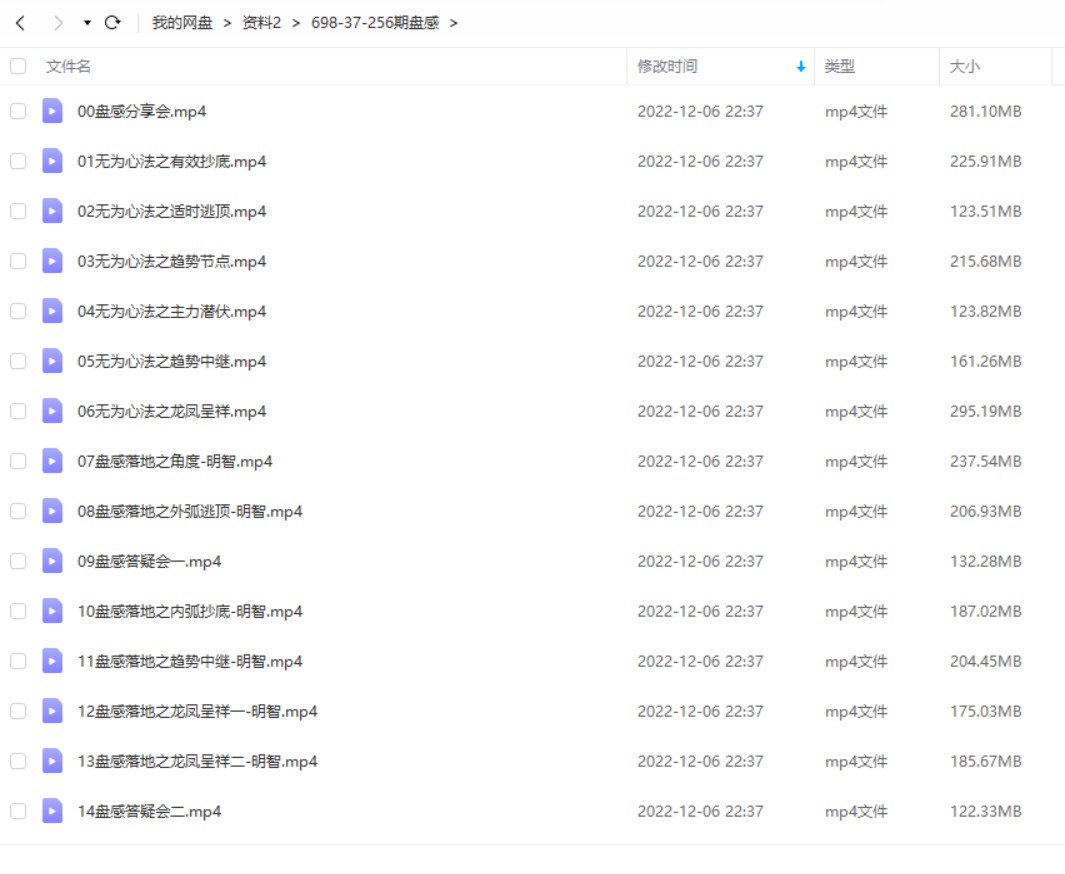Click video icon of 08盘感落地之外弧逃顶-明智.mp4

coord(52,511)
